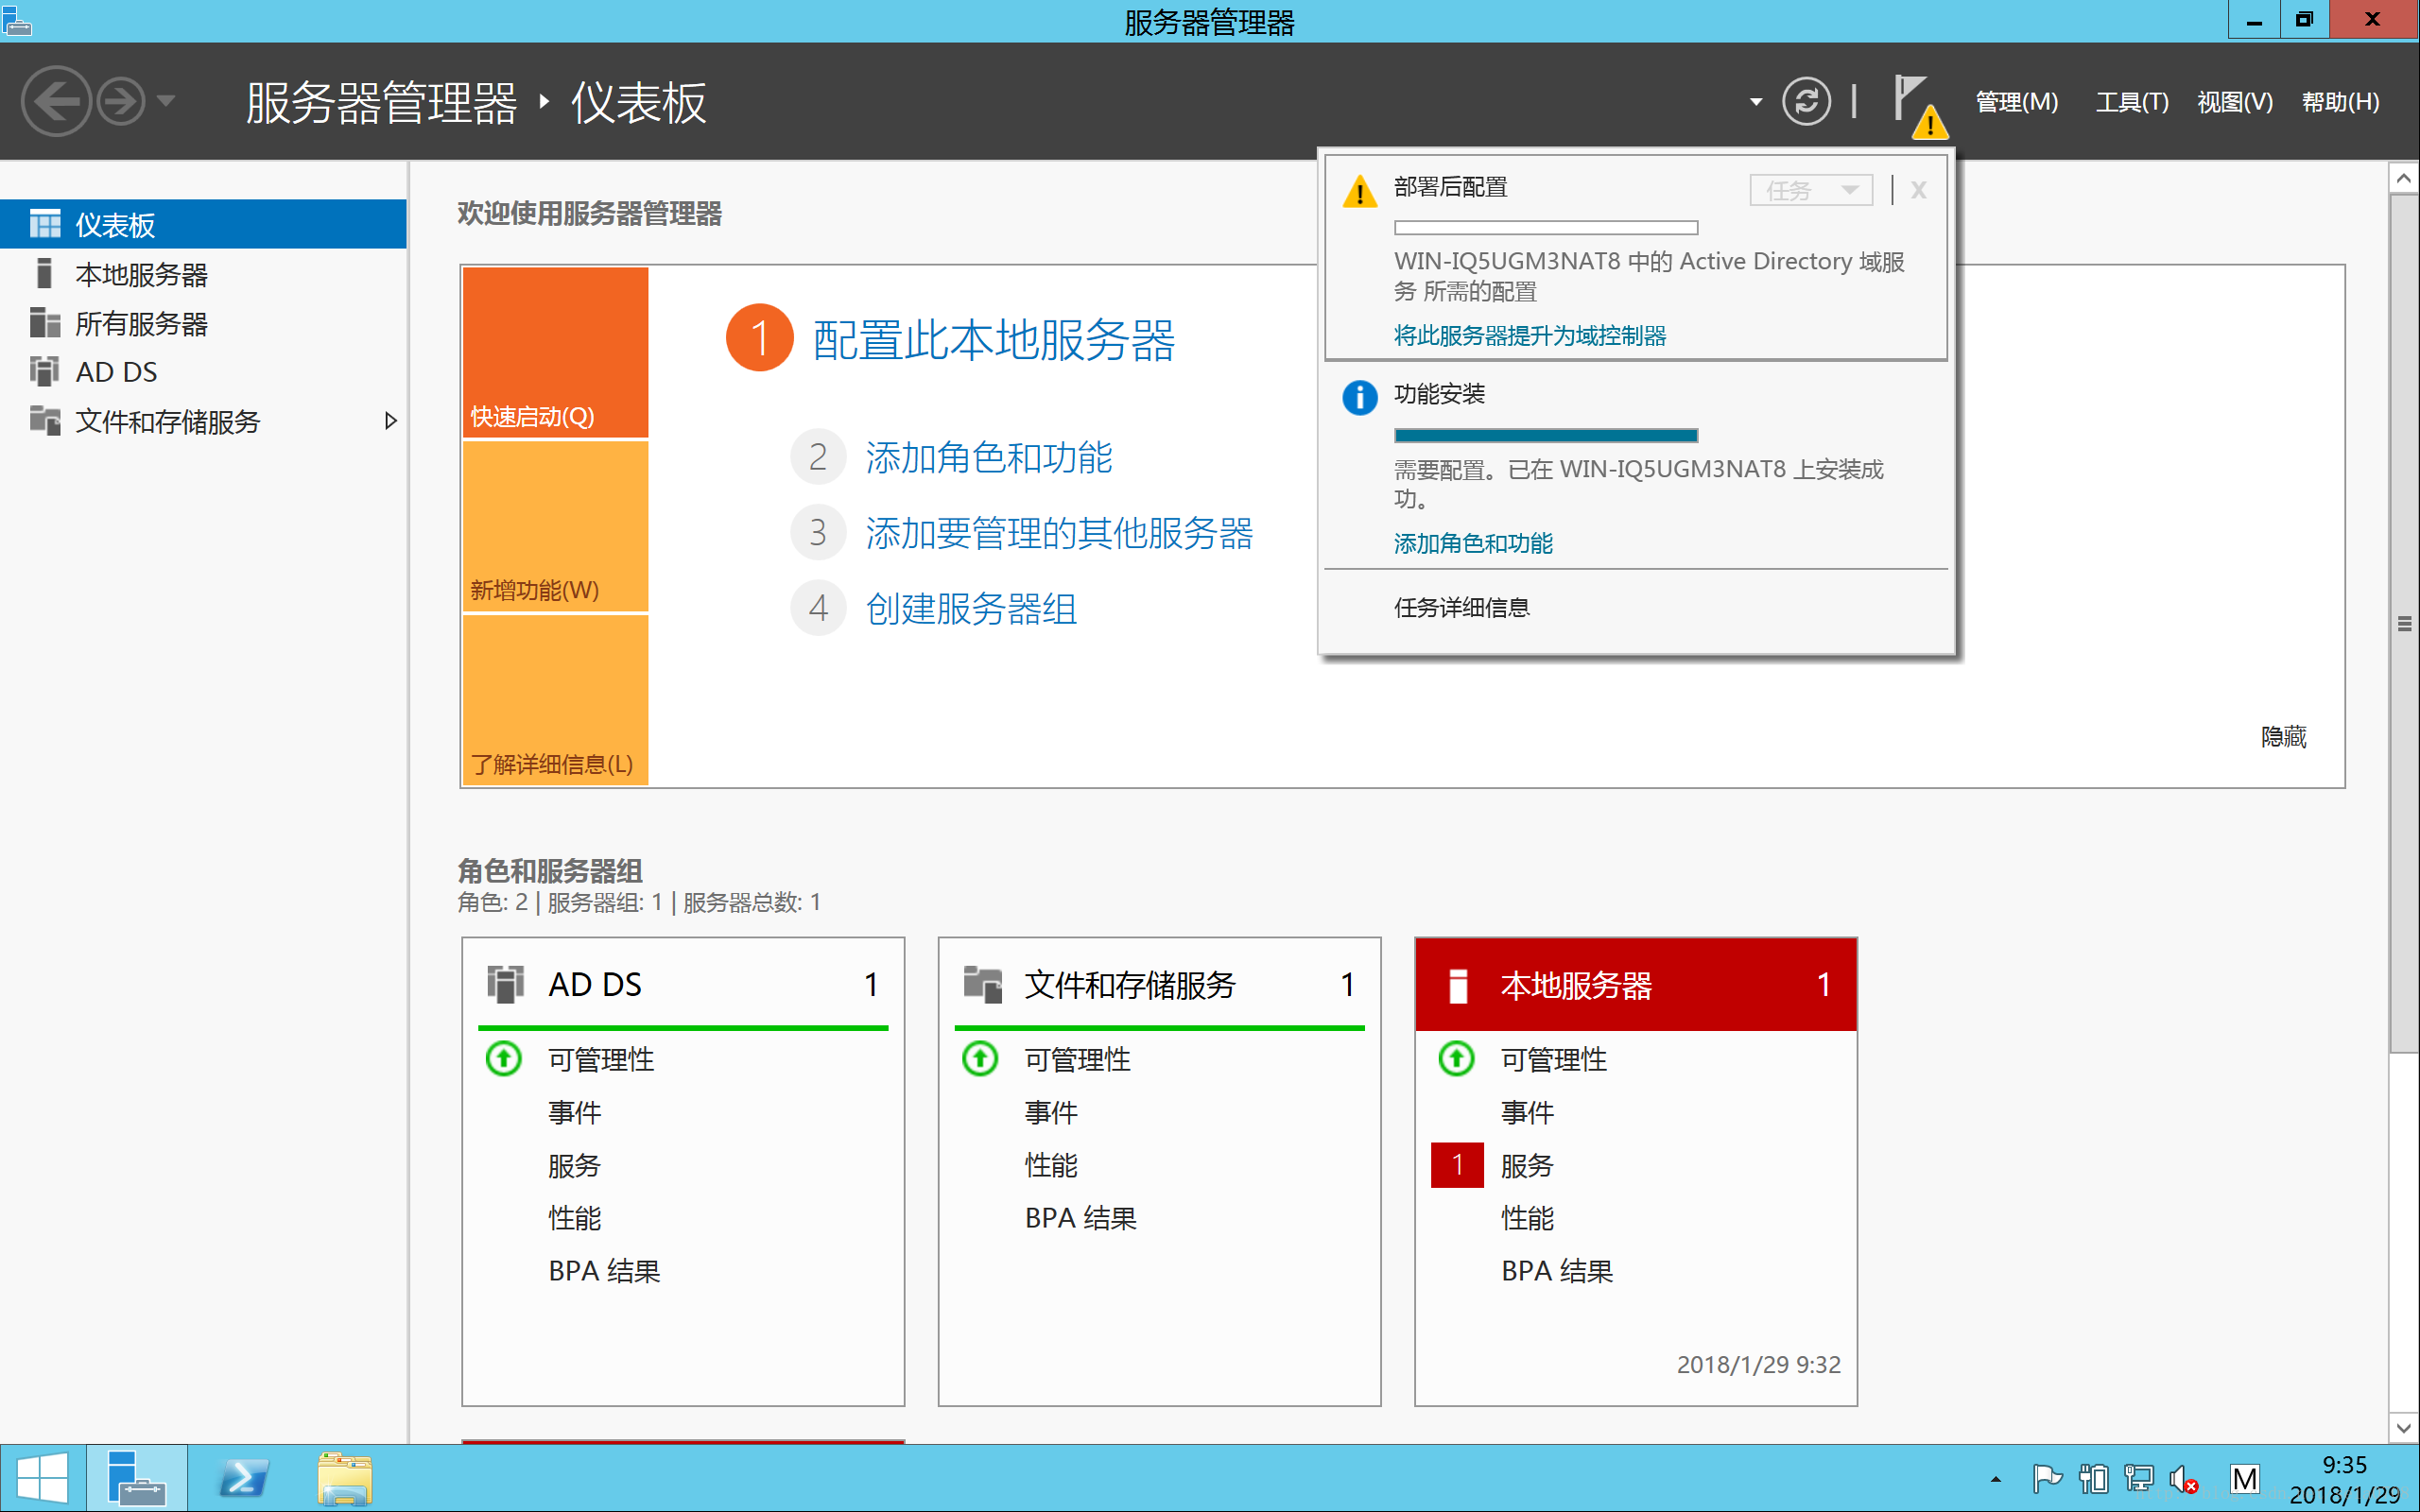Viewport: 2420px width, 1512px height.
Task: Click 将此服务器提升为域控制器 link
Action: pos(1530,335)
